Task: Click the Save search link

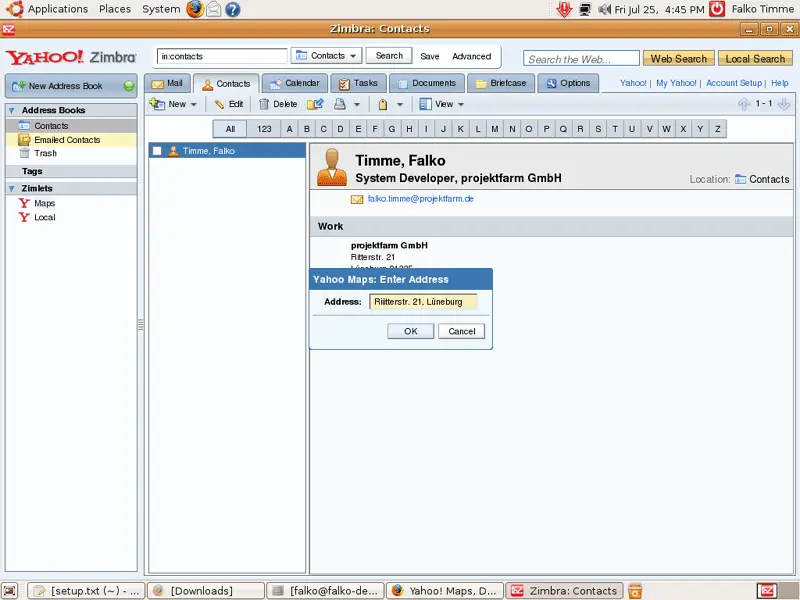Action: click(430, 56)
